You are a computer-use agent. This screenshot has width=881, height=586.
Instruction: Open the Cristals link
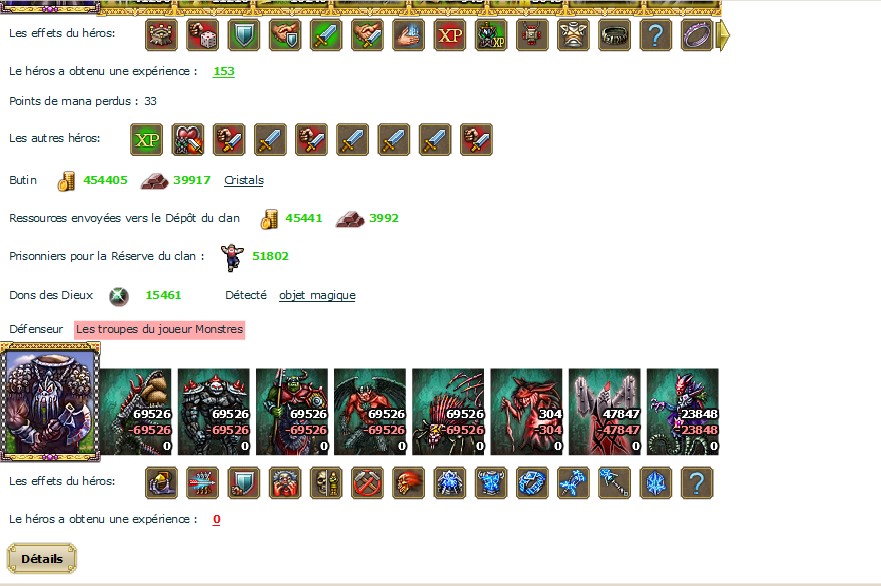pos(244,180)
